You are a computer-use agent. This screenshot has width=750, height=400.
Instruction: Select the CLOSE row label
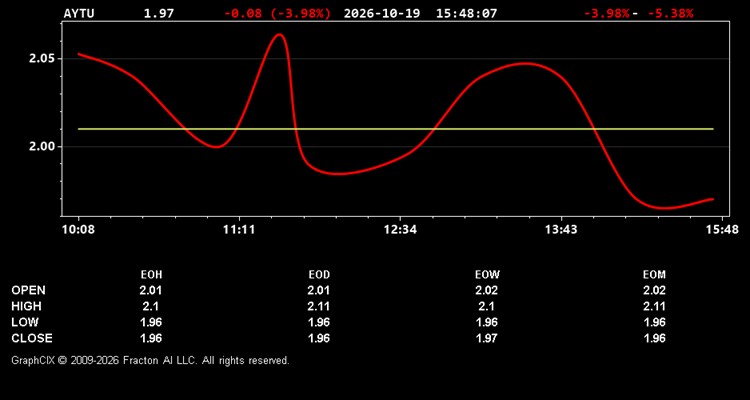(x=32, y=338)
